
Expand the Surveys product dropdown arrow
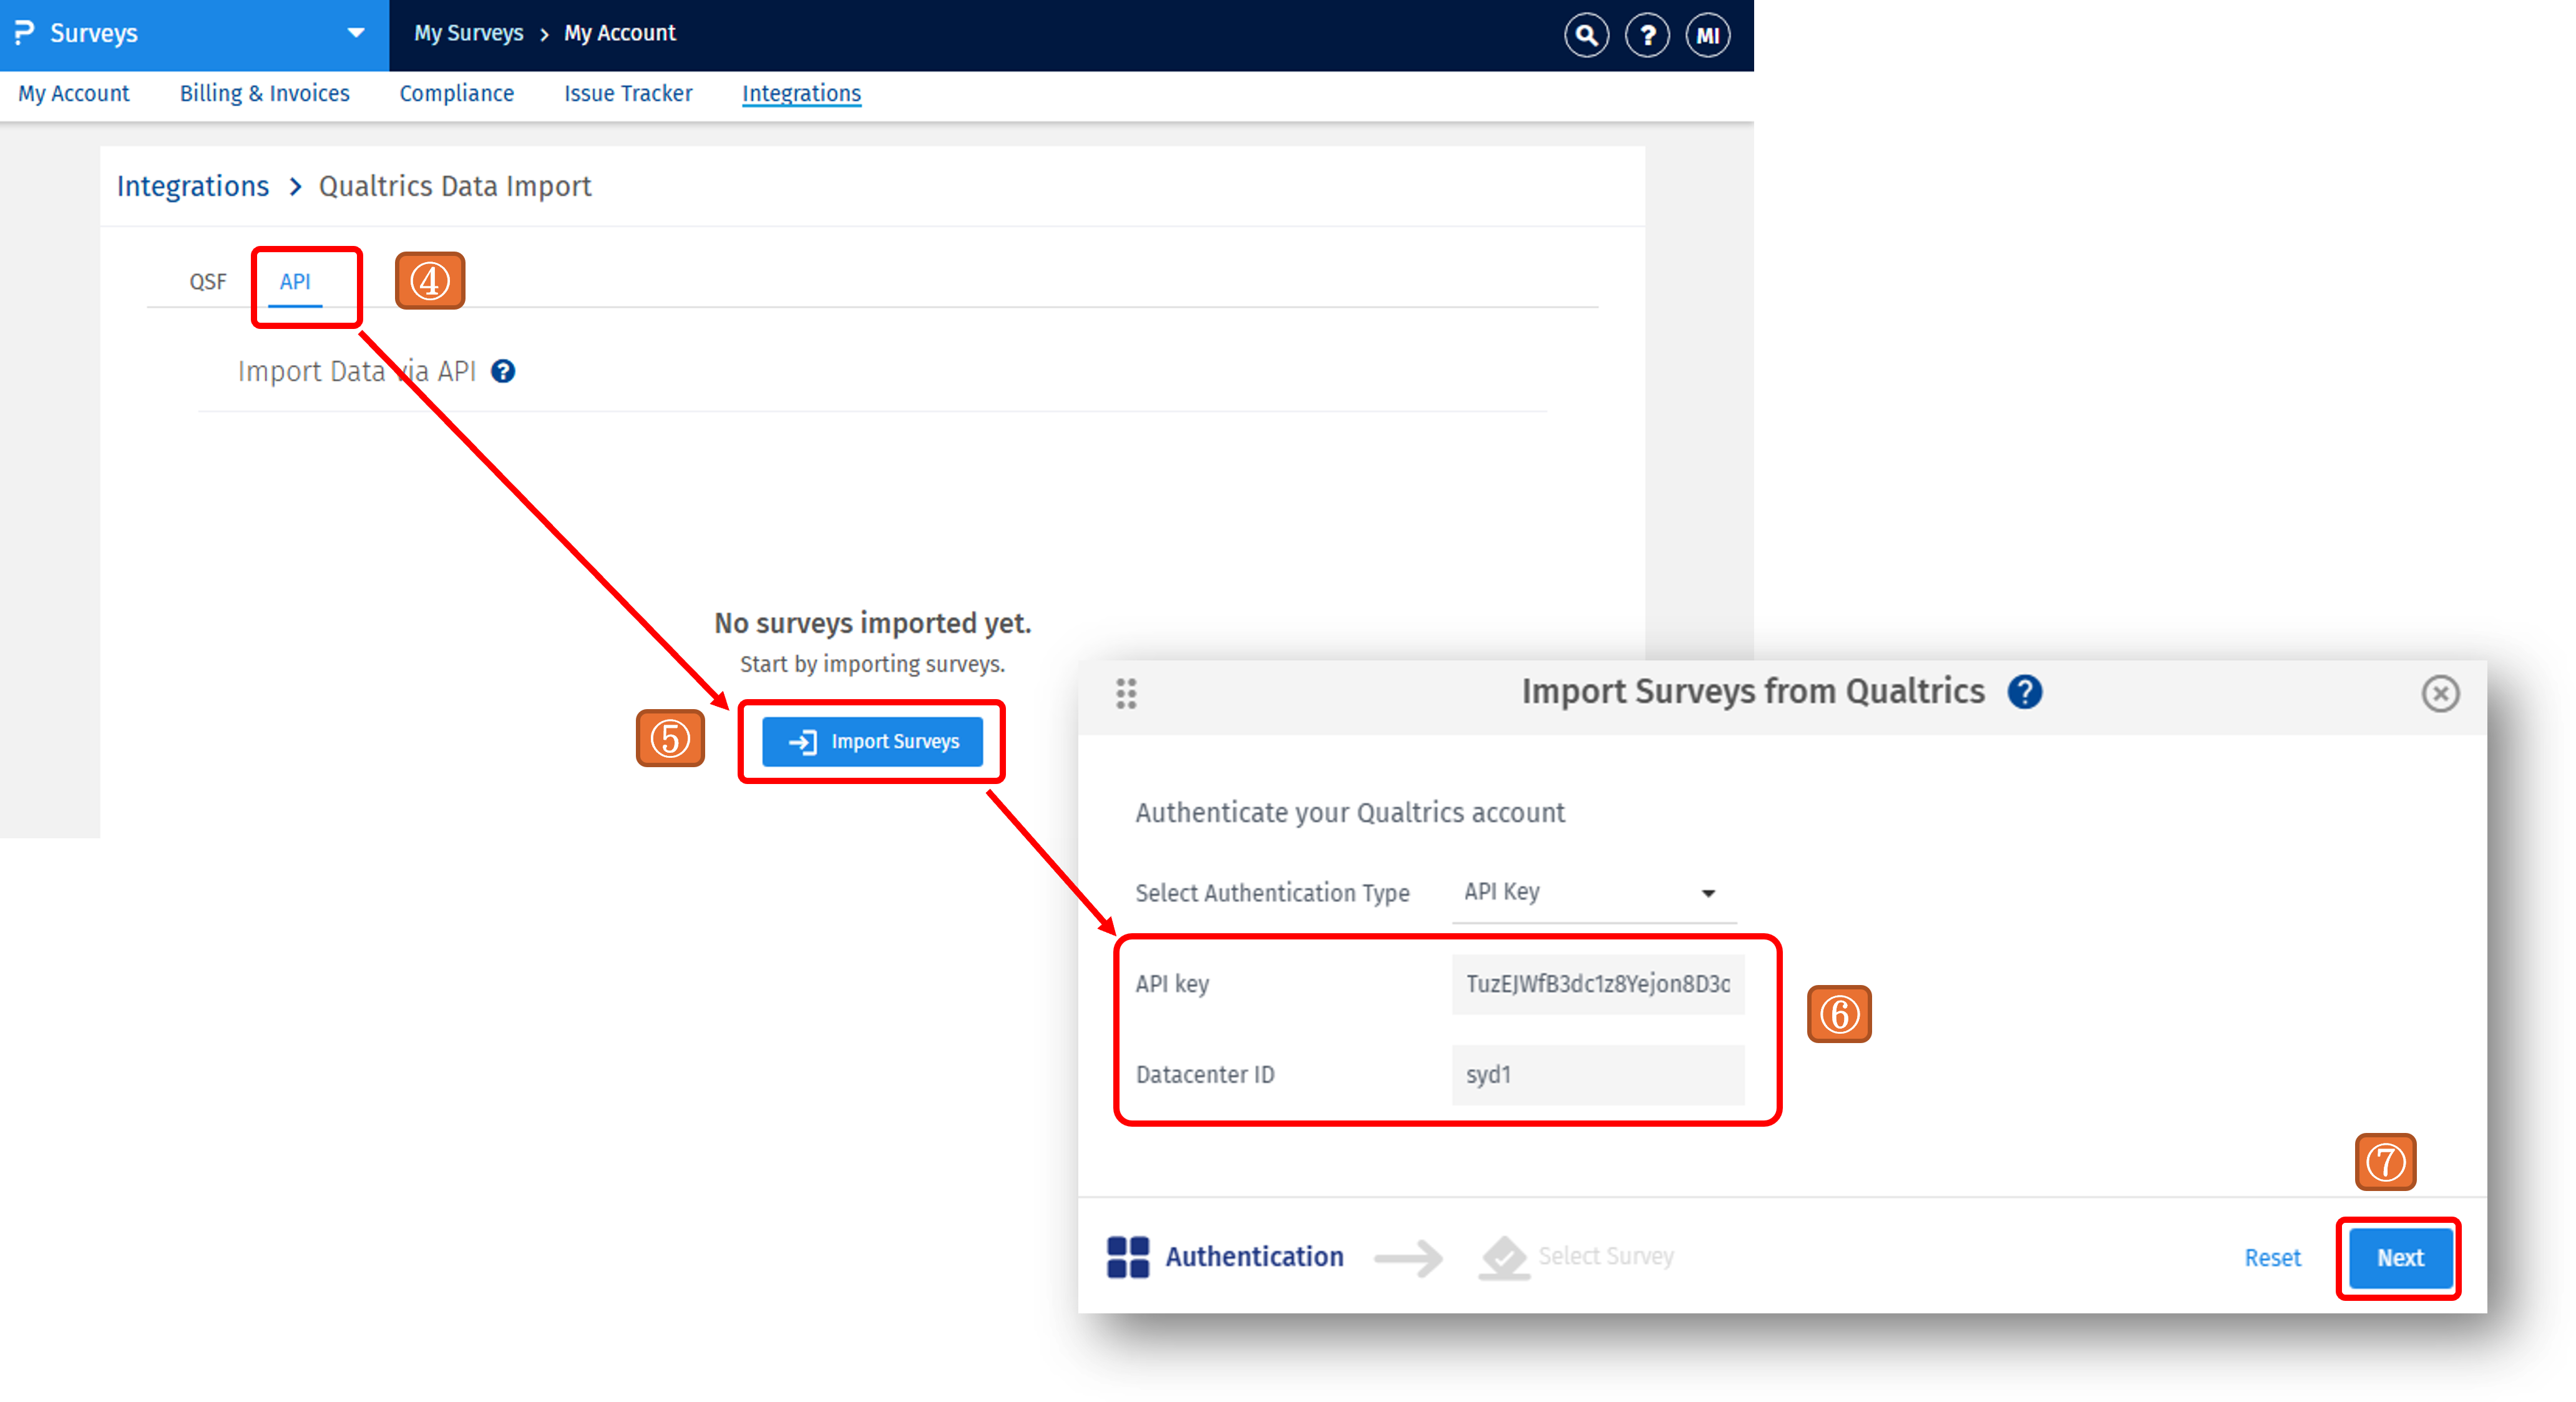tap(356, 33)
